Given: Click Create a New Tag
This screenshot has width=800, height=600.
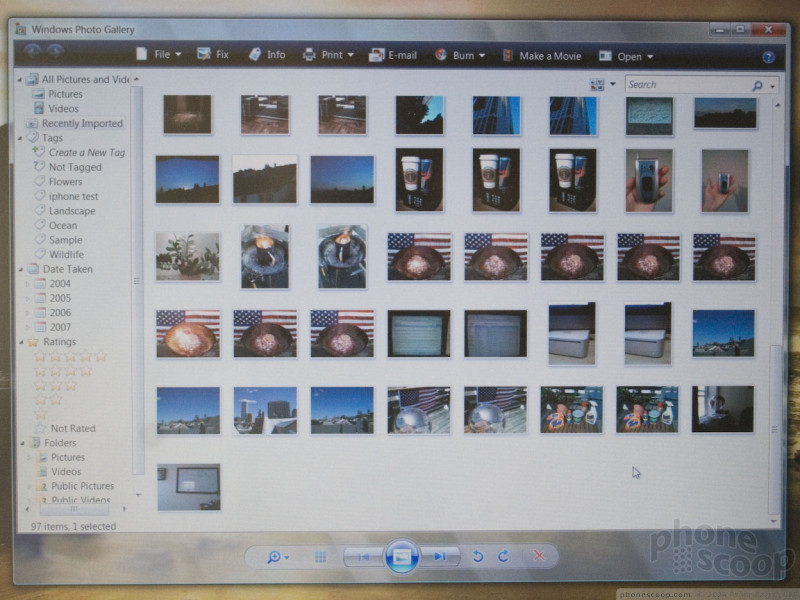Looking at the screenshot, I should [x=86, y=153].
